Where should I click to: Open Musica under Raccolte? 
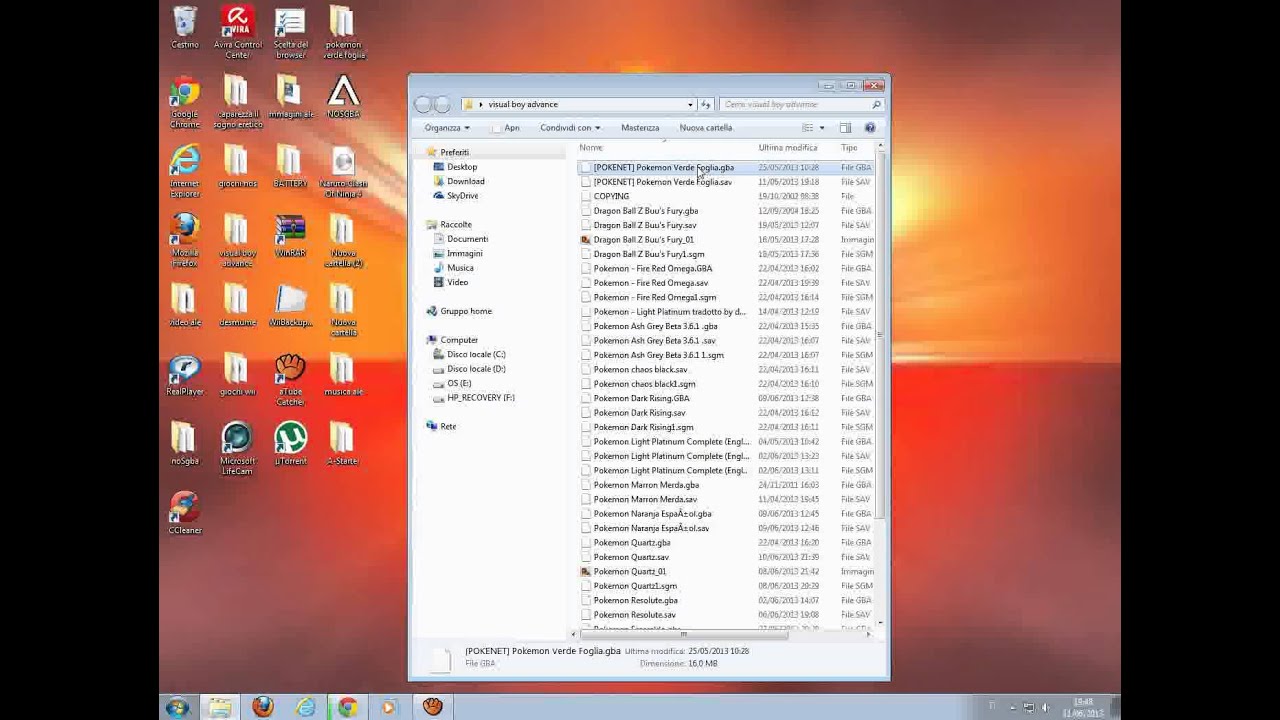[x=460, y=268]
